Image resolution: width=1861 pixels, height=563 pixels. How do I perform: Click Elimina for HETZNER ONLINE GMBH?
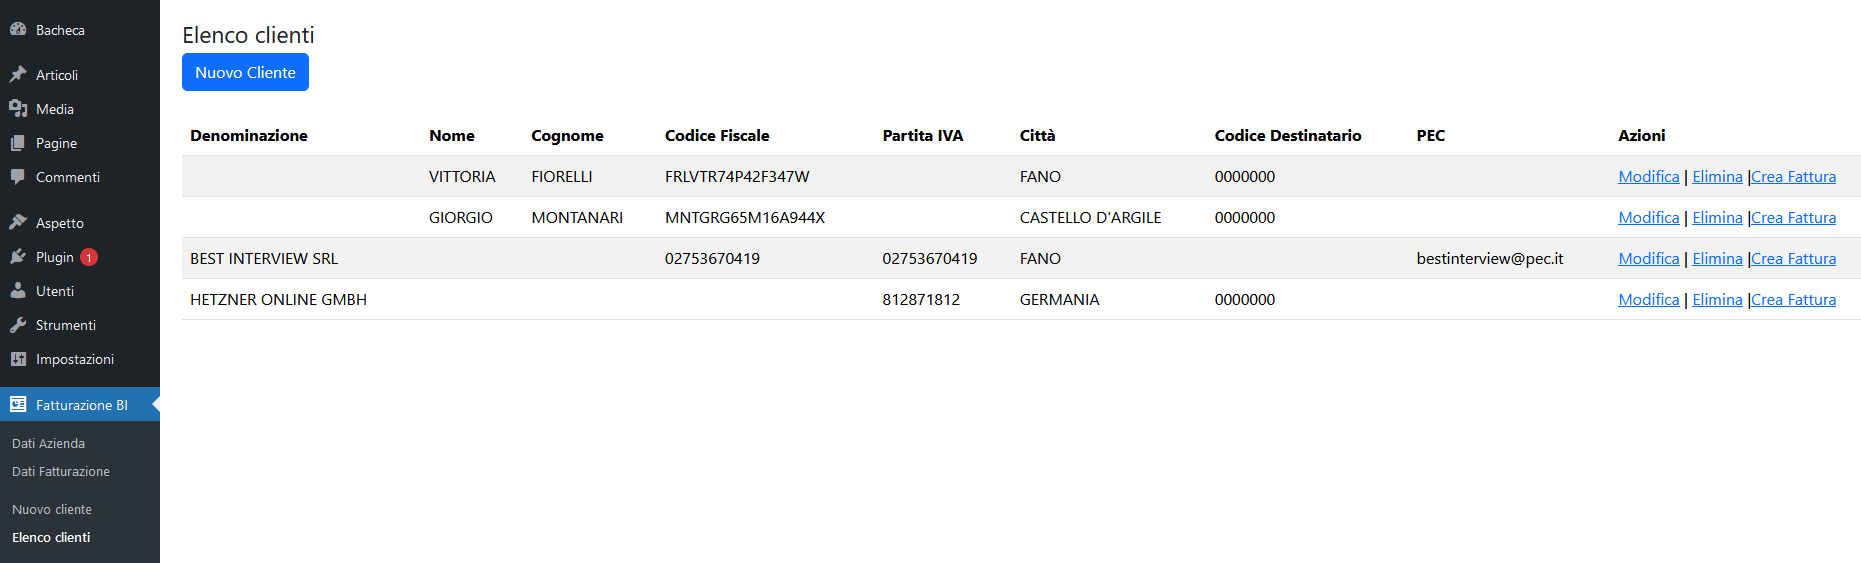[1717, 300]
